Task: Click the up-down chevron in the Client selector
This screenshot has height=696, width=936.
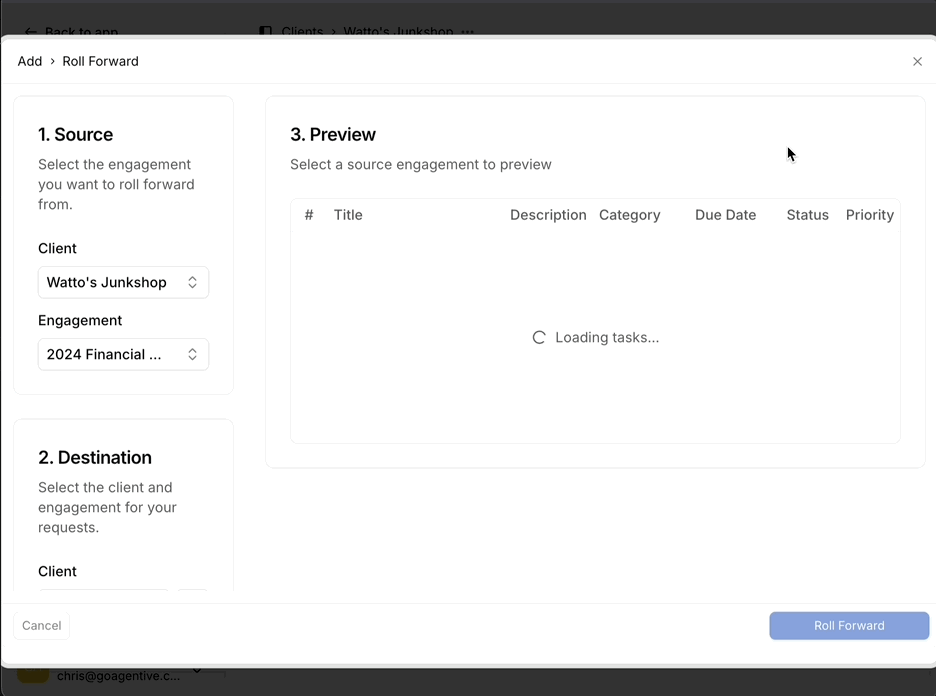Action: pyautogui.click(x=192, y=282)
